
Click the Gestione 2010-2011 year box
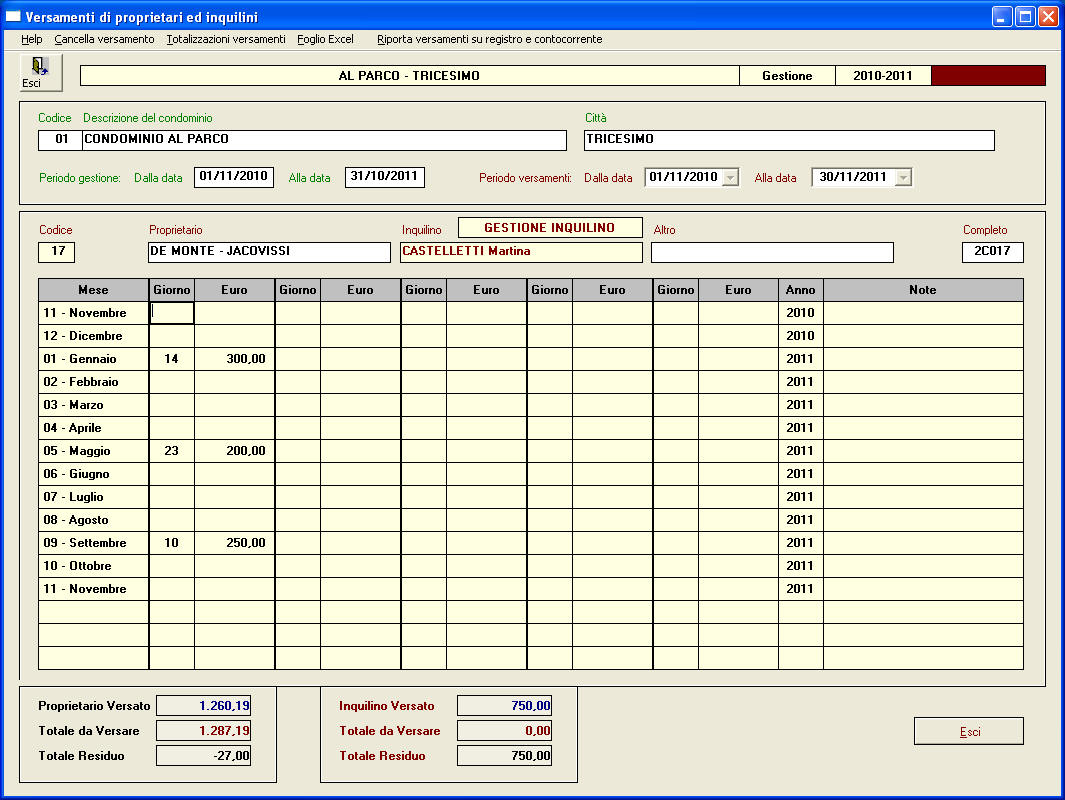click(883, 75)
